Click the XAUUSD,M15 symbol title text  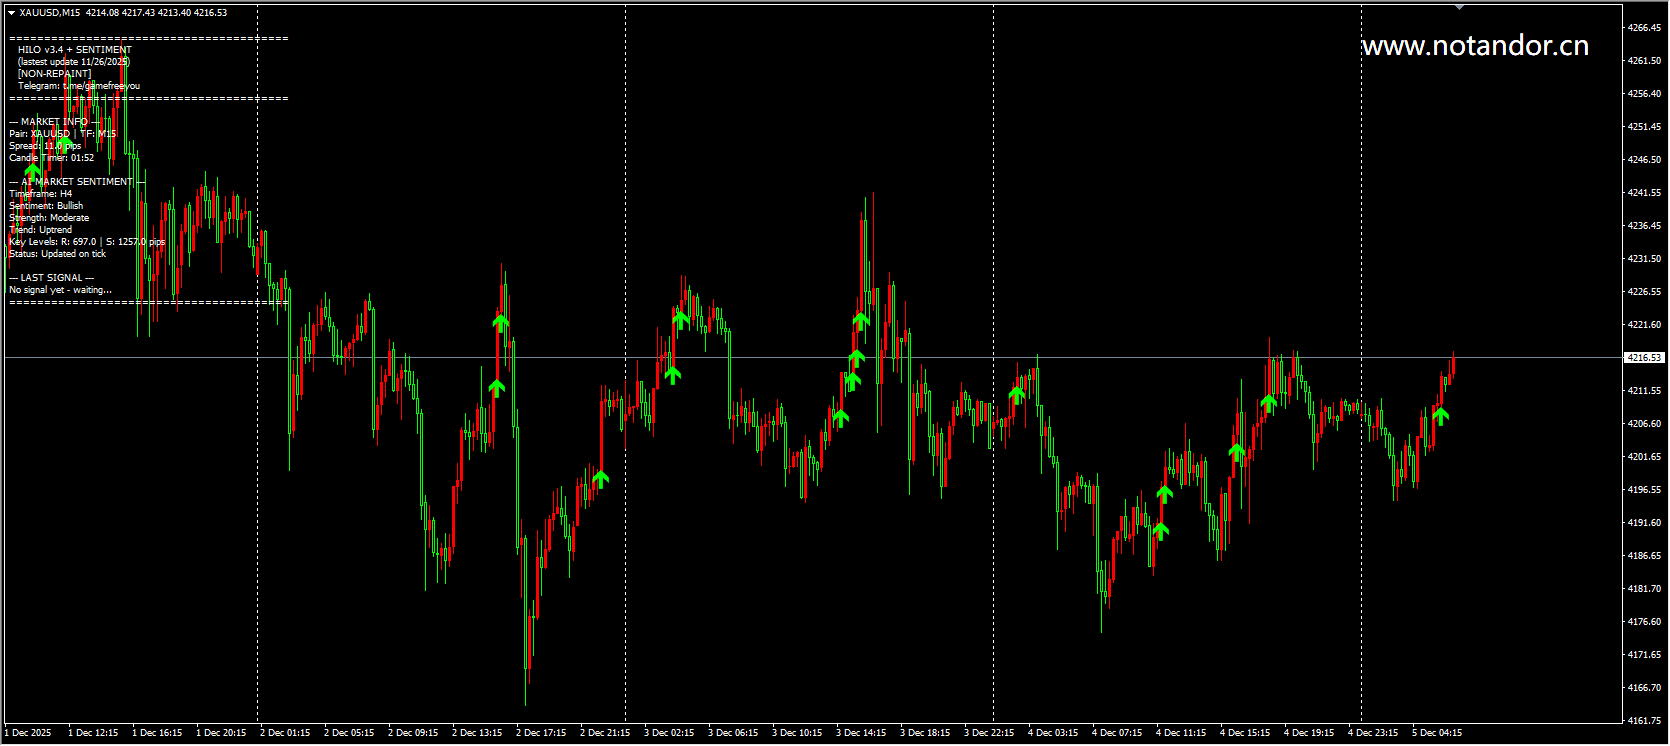[x=50, y=13]
